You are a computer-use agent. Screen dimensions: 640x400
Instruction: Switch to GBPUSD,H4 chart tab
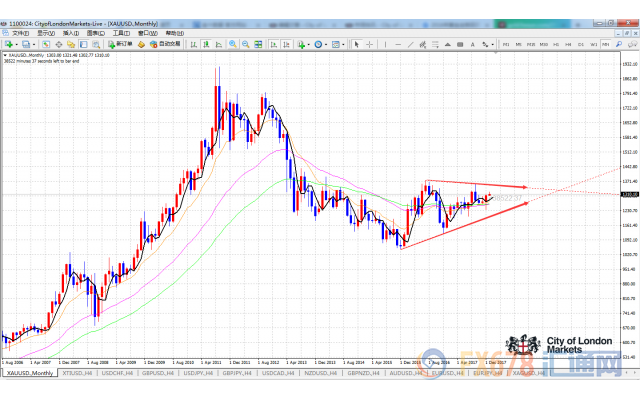coord(158,373)
